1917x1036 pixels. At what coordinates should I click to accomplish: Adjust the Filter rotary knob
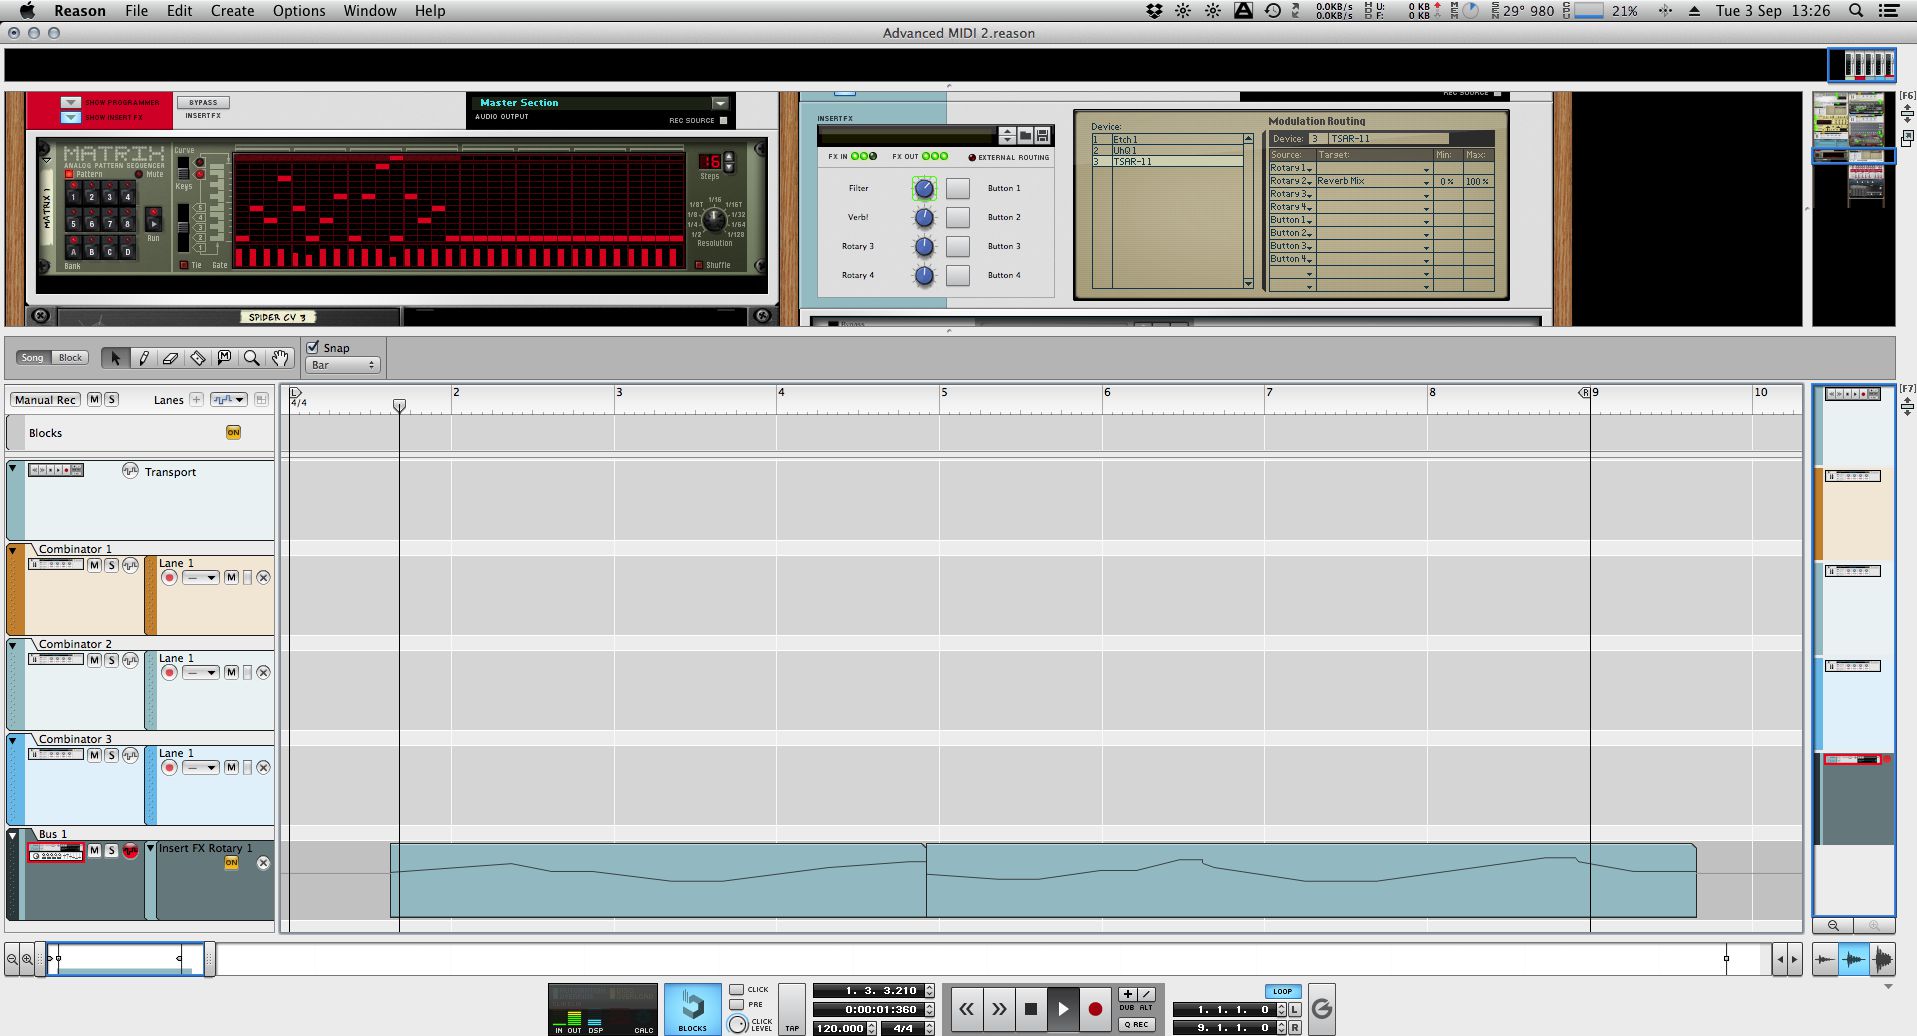point(924,188)
